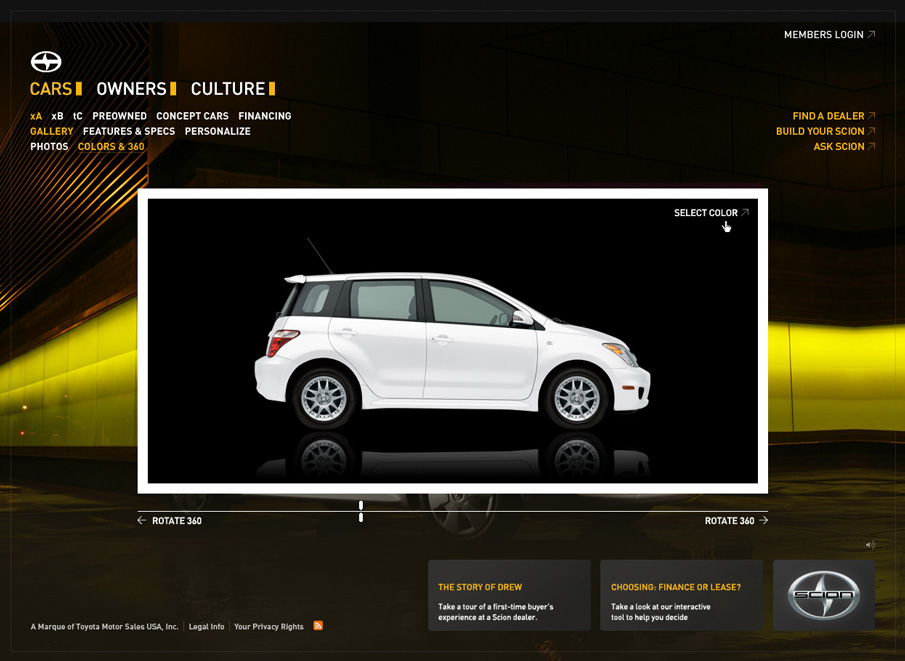Open the CARS main menu
The width and height of the screenshot is (905, 661).
pos(55,89)
